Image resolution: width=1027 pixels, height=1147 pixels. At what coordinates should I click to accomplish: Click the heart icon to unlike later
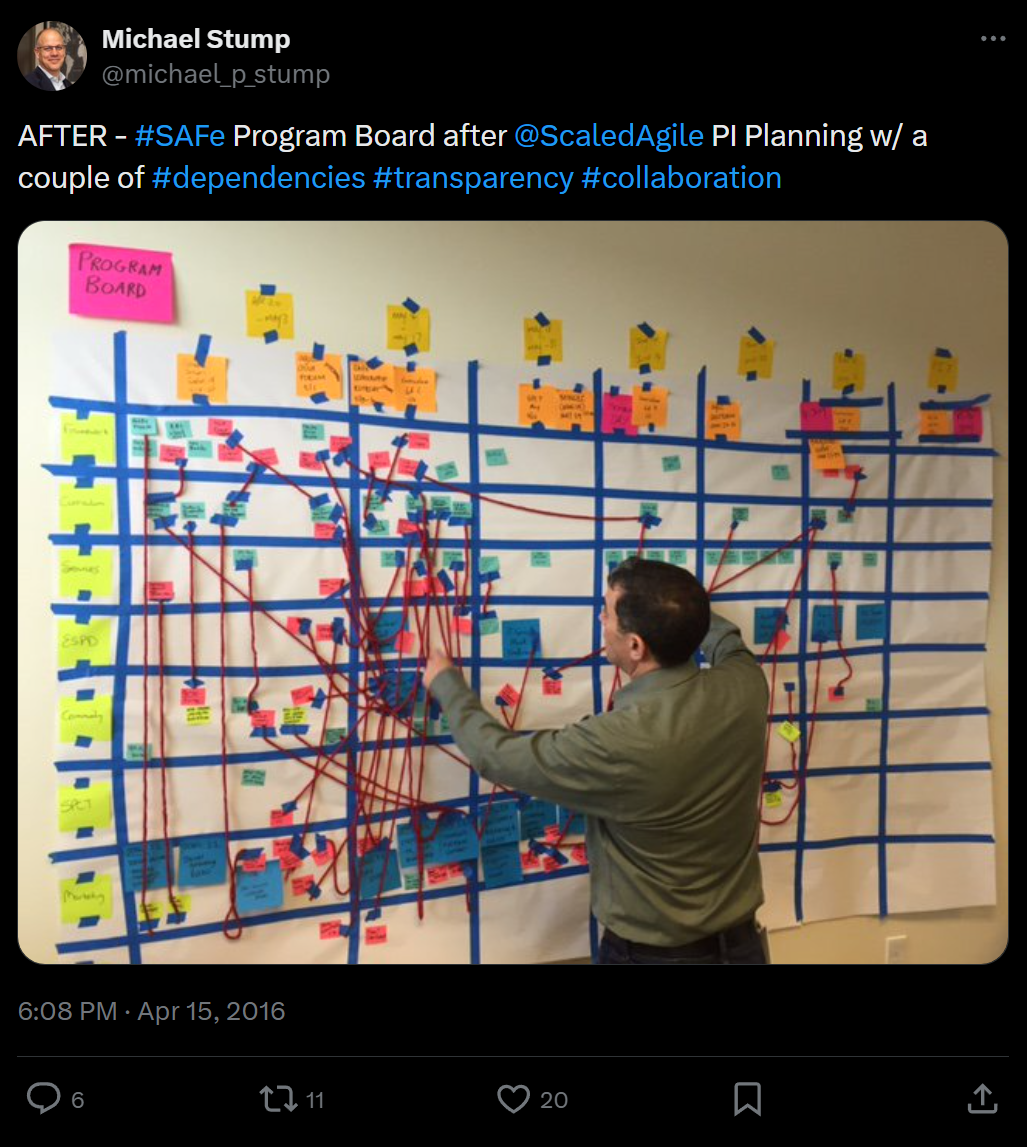(515, 1098)
